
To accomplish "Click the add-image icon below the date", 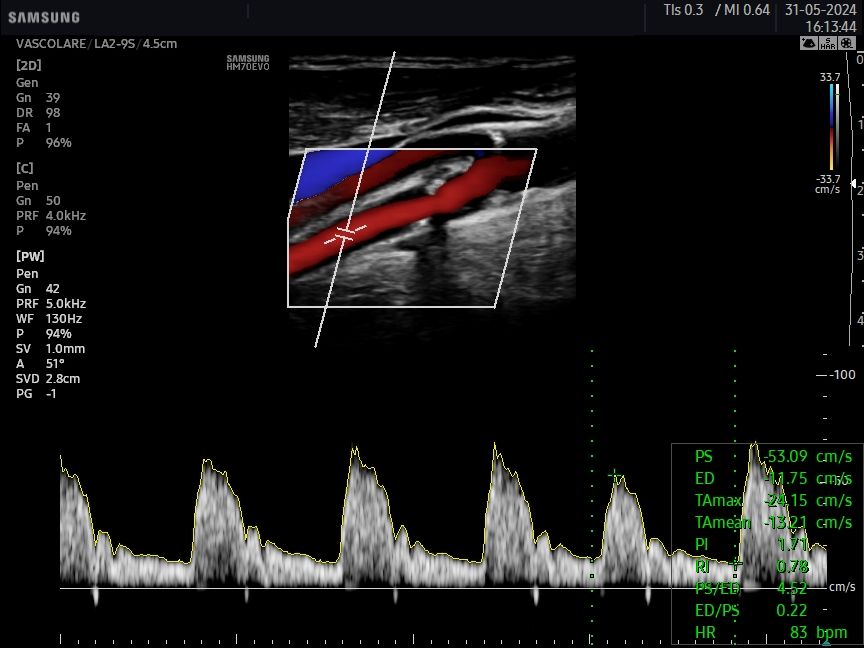I will click(x=809, y=43).
